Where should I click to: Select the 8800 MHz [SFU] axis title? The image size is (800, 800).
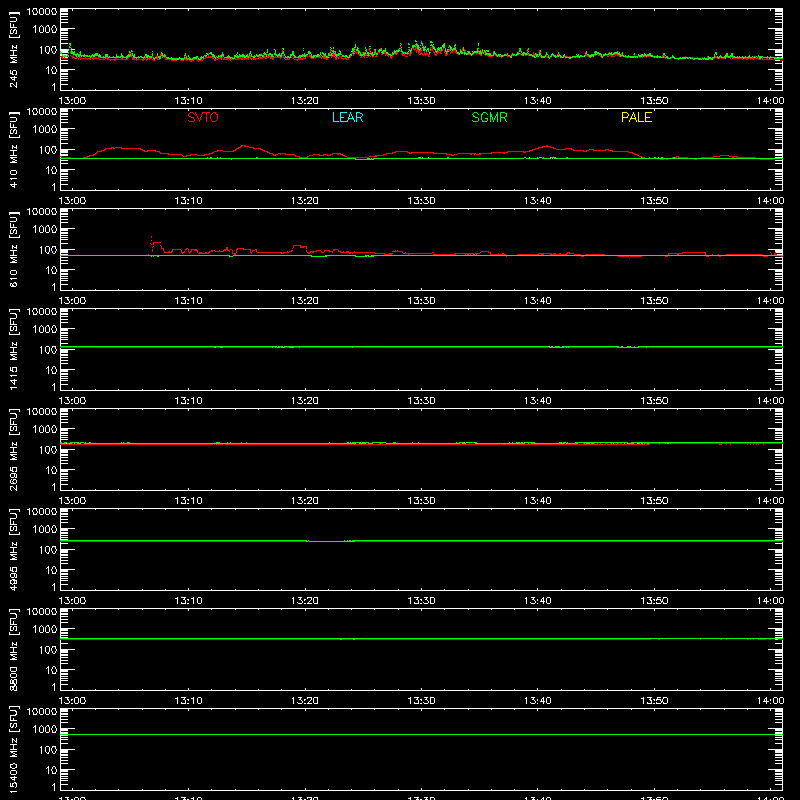point(14,649)
